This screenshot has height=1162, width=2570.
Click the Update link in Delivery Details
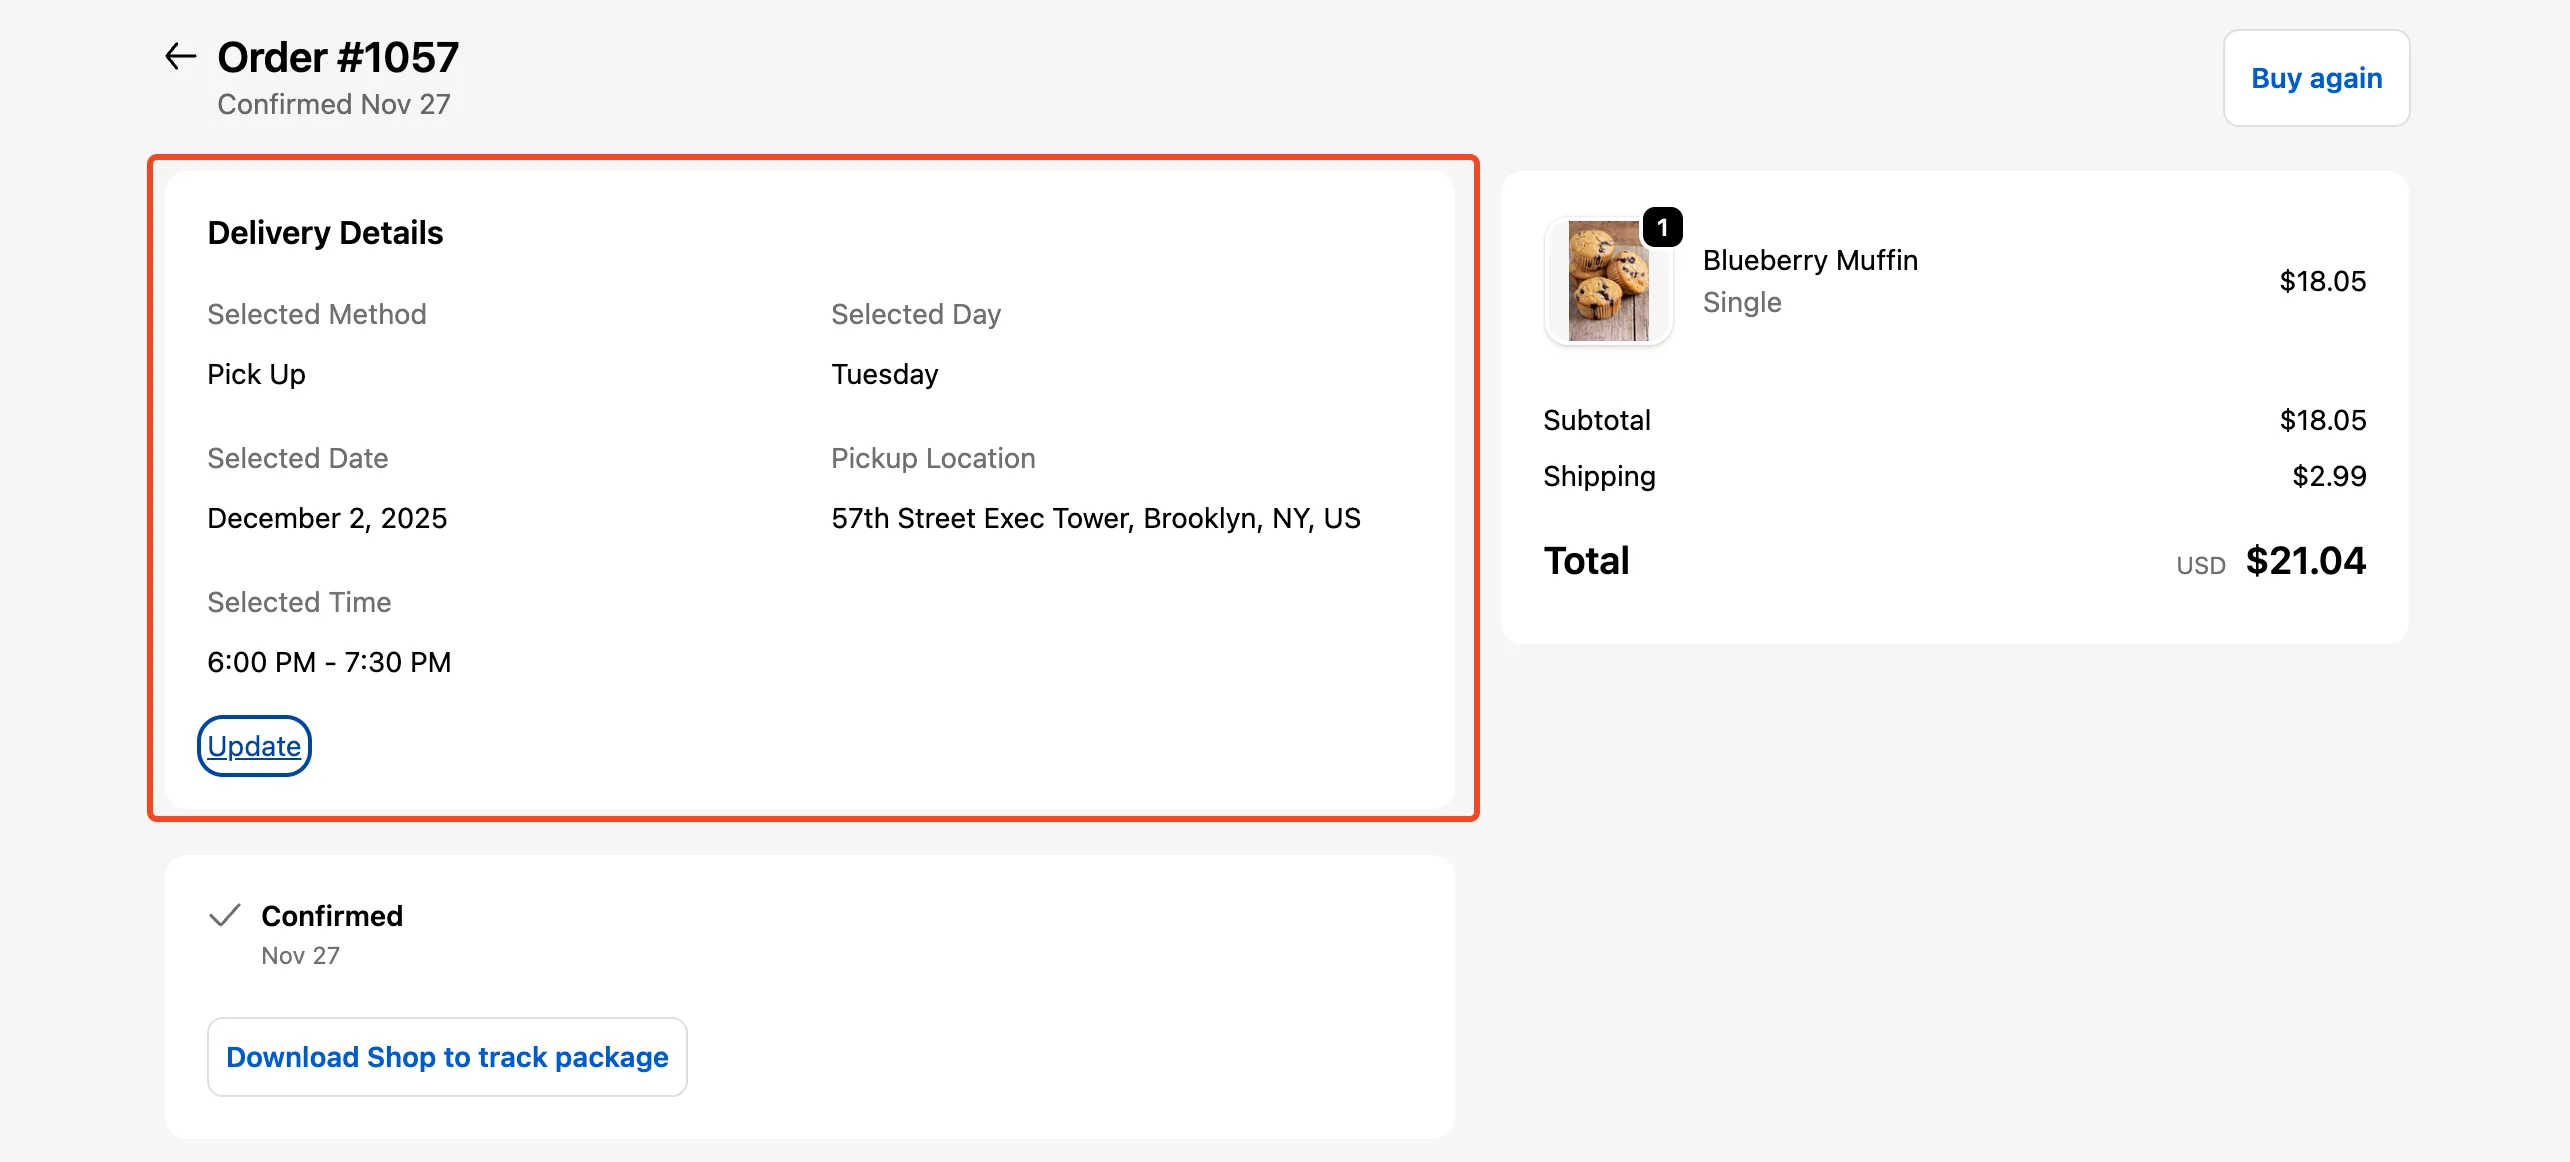click(x=254, y=746)
